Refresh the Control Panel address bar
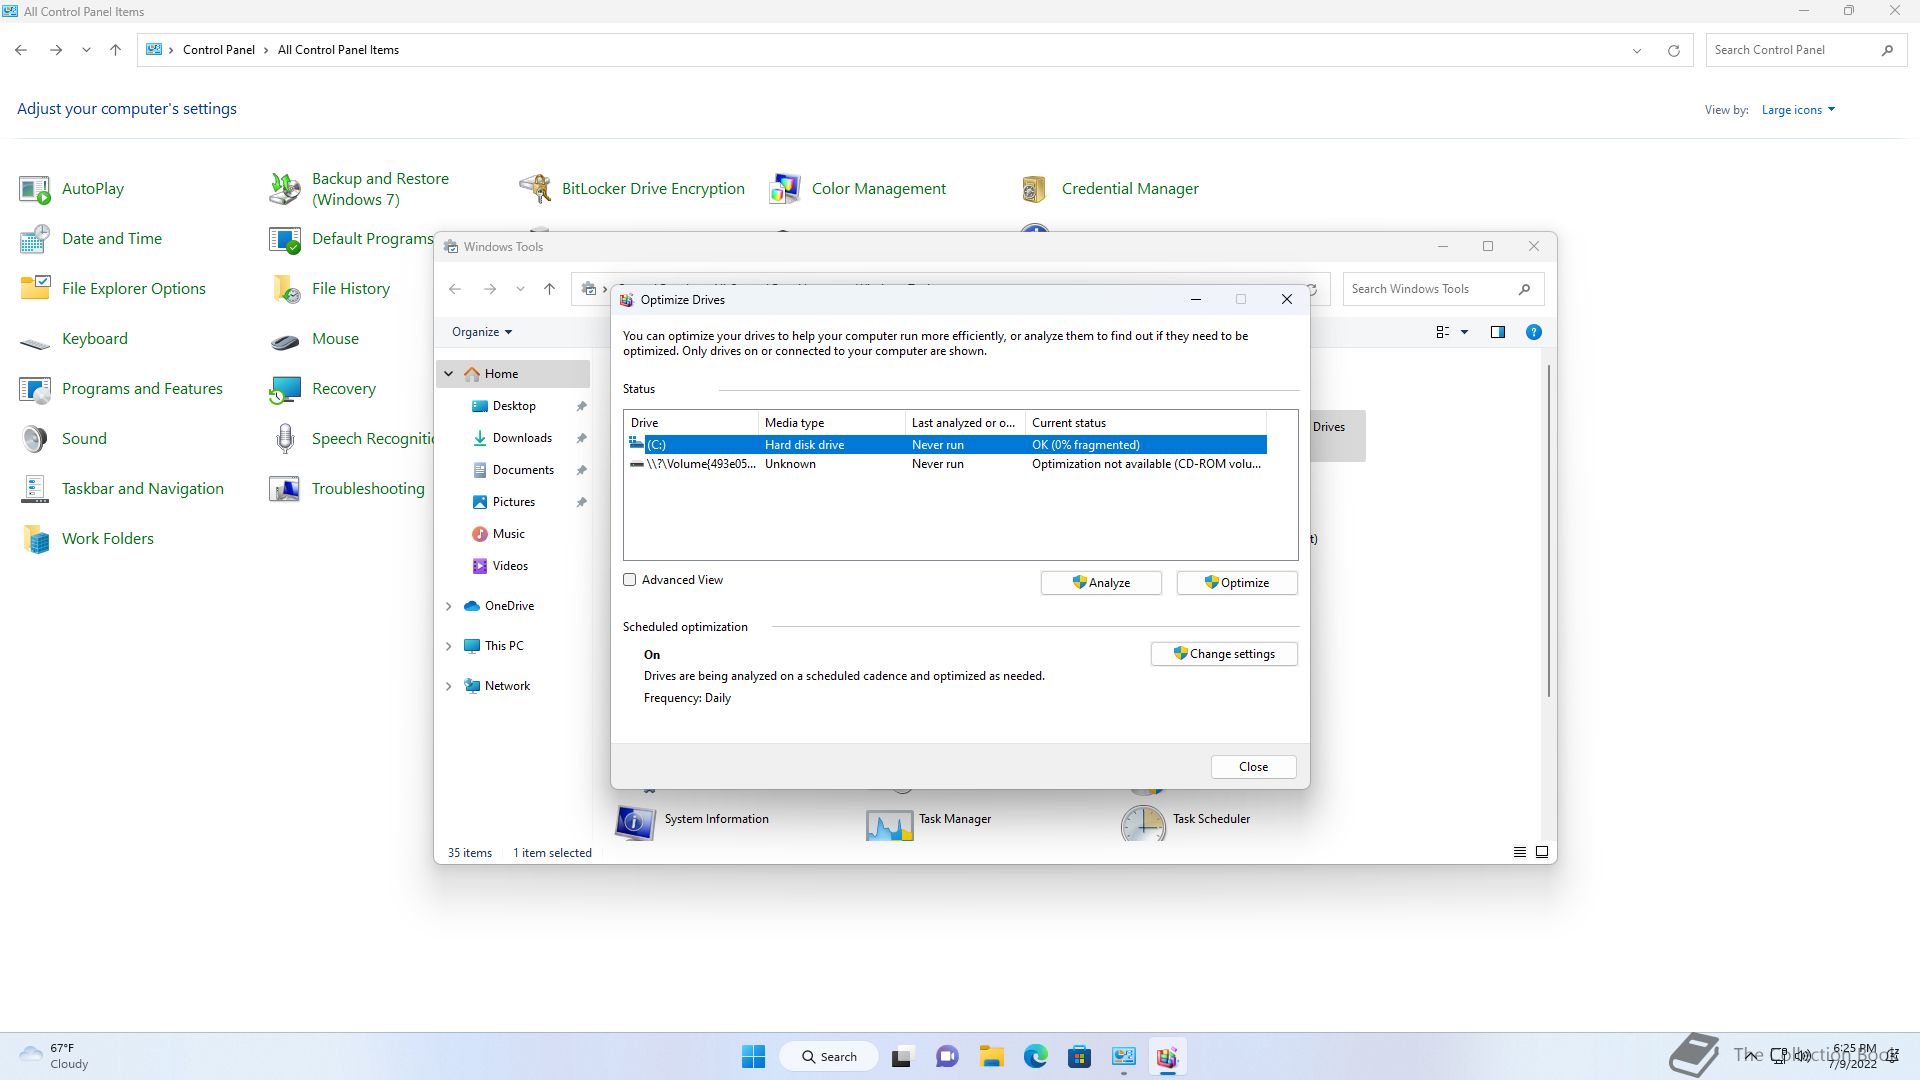This screenshot has height=1080, width=1920. coord(1673,50)
